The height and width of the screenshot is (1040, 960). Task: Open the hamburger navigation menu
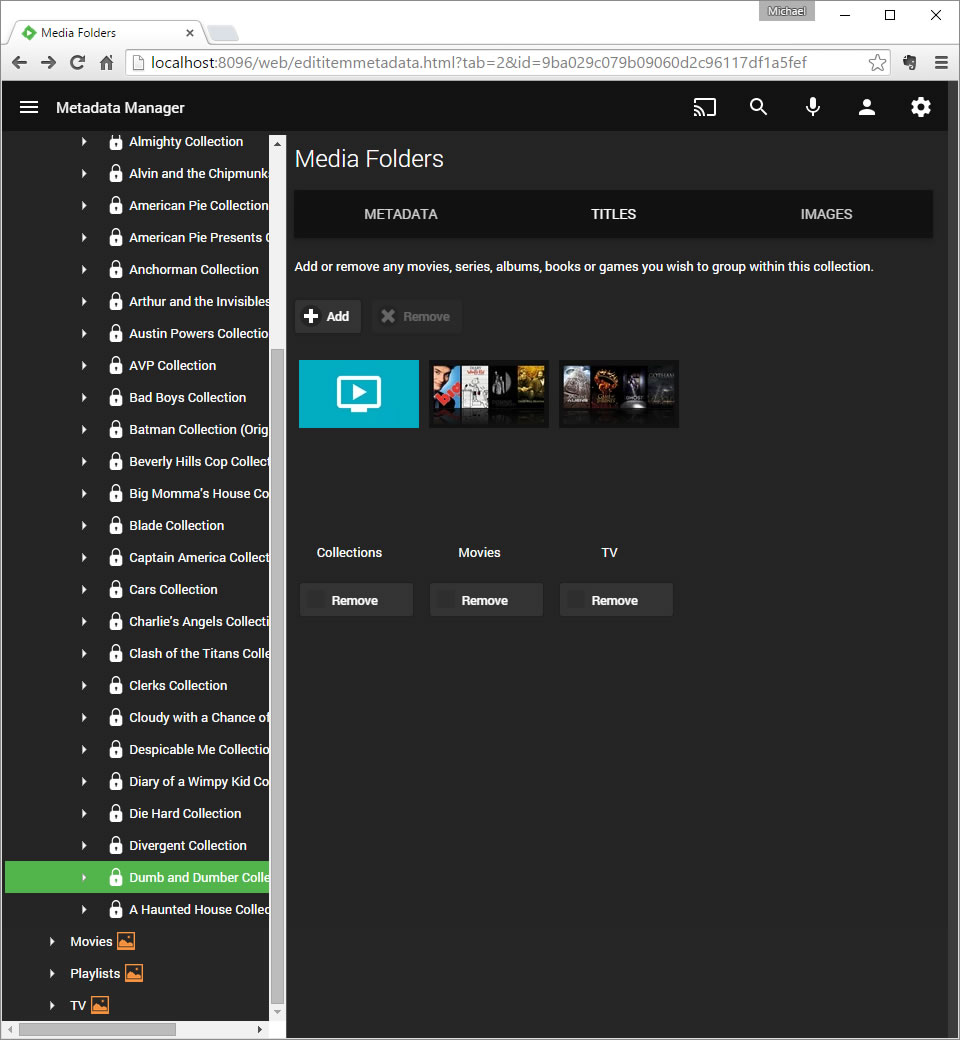[x=29, y=107]
